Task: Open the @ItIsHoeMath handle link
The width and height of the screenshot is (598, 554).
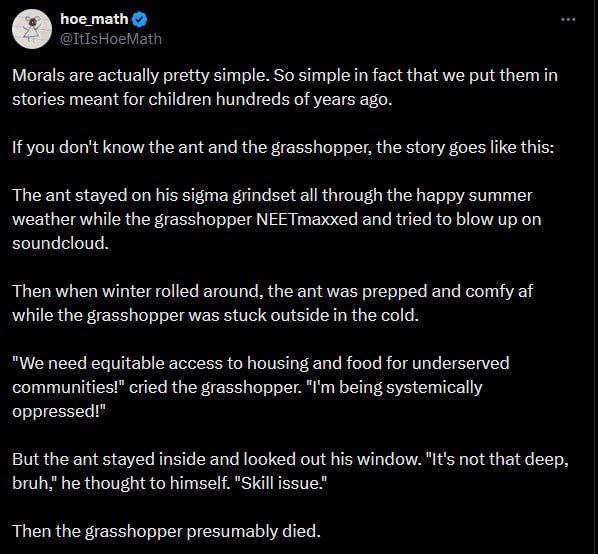Action: tap(111, 39)
